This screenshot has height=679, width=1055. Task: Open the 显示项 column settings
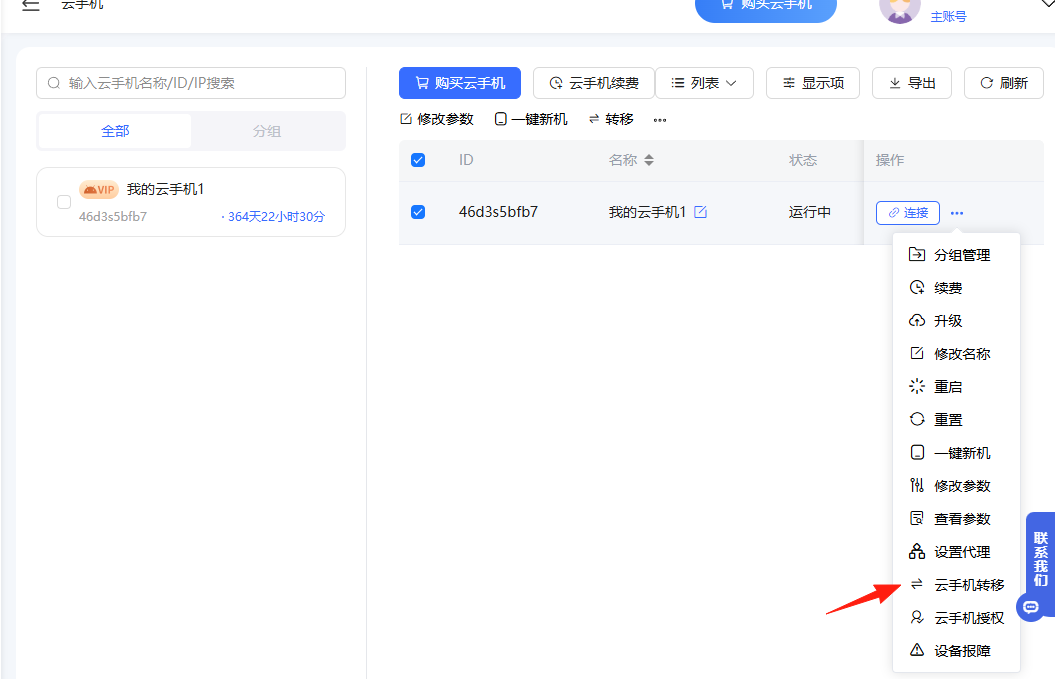coord(812,83)
